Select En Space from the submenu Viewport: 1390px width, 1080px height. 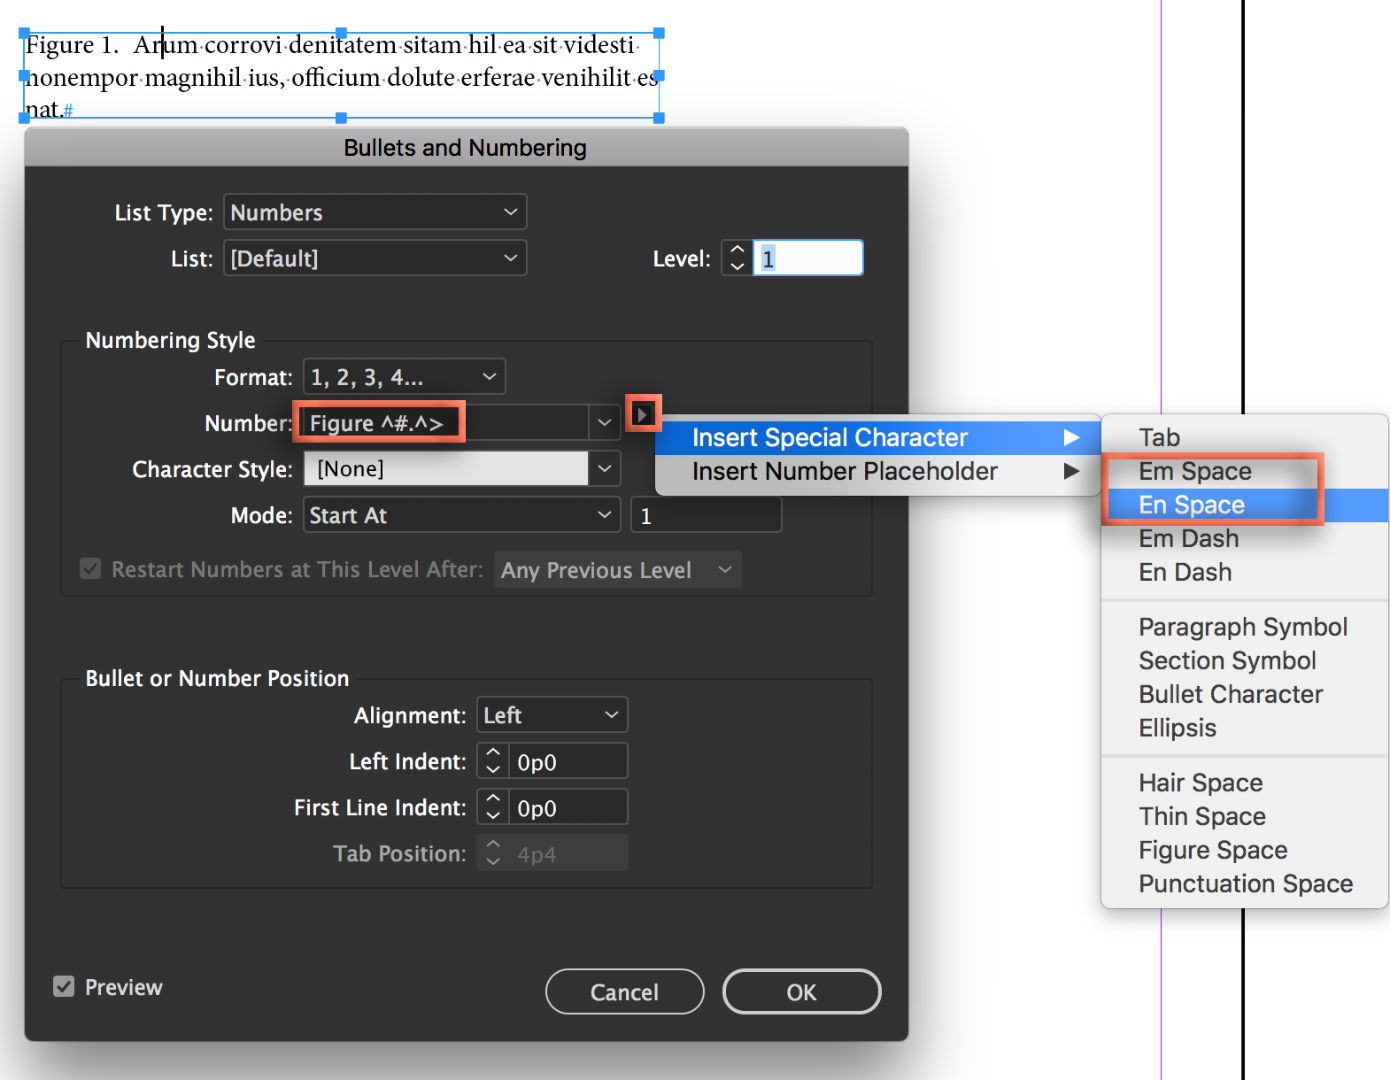[x=1245, y=505]
